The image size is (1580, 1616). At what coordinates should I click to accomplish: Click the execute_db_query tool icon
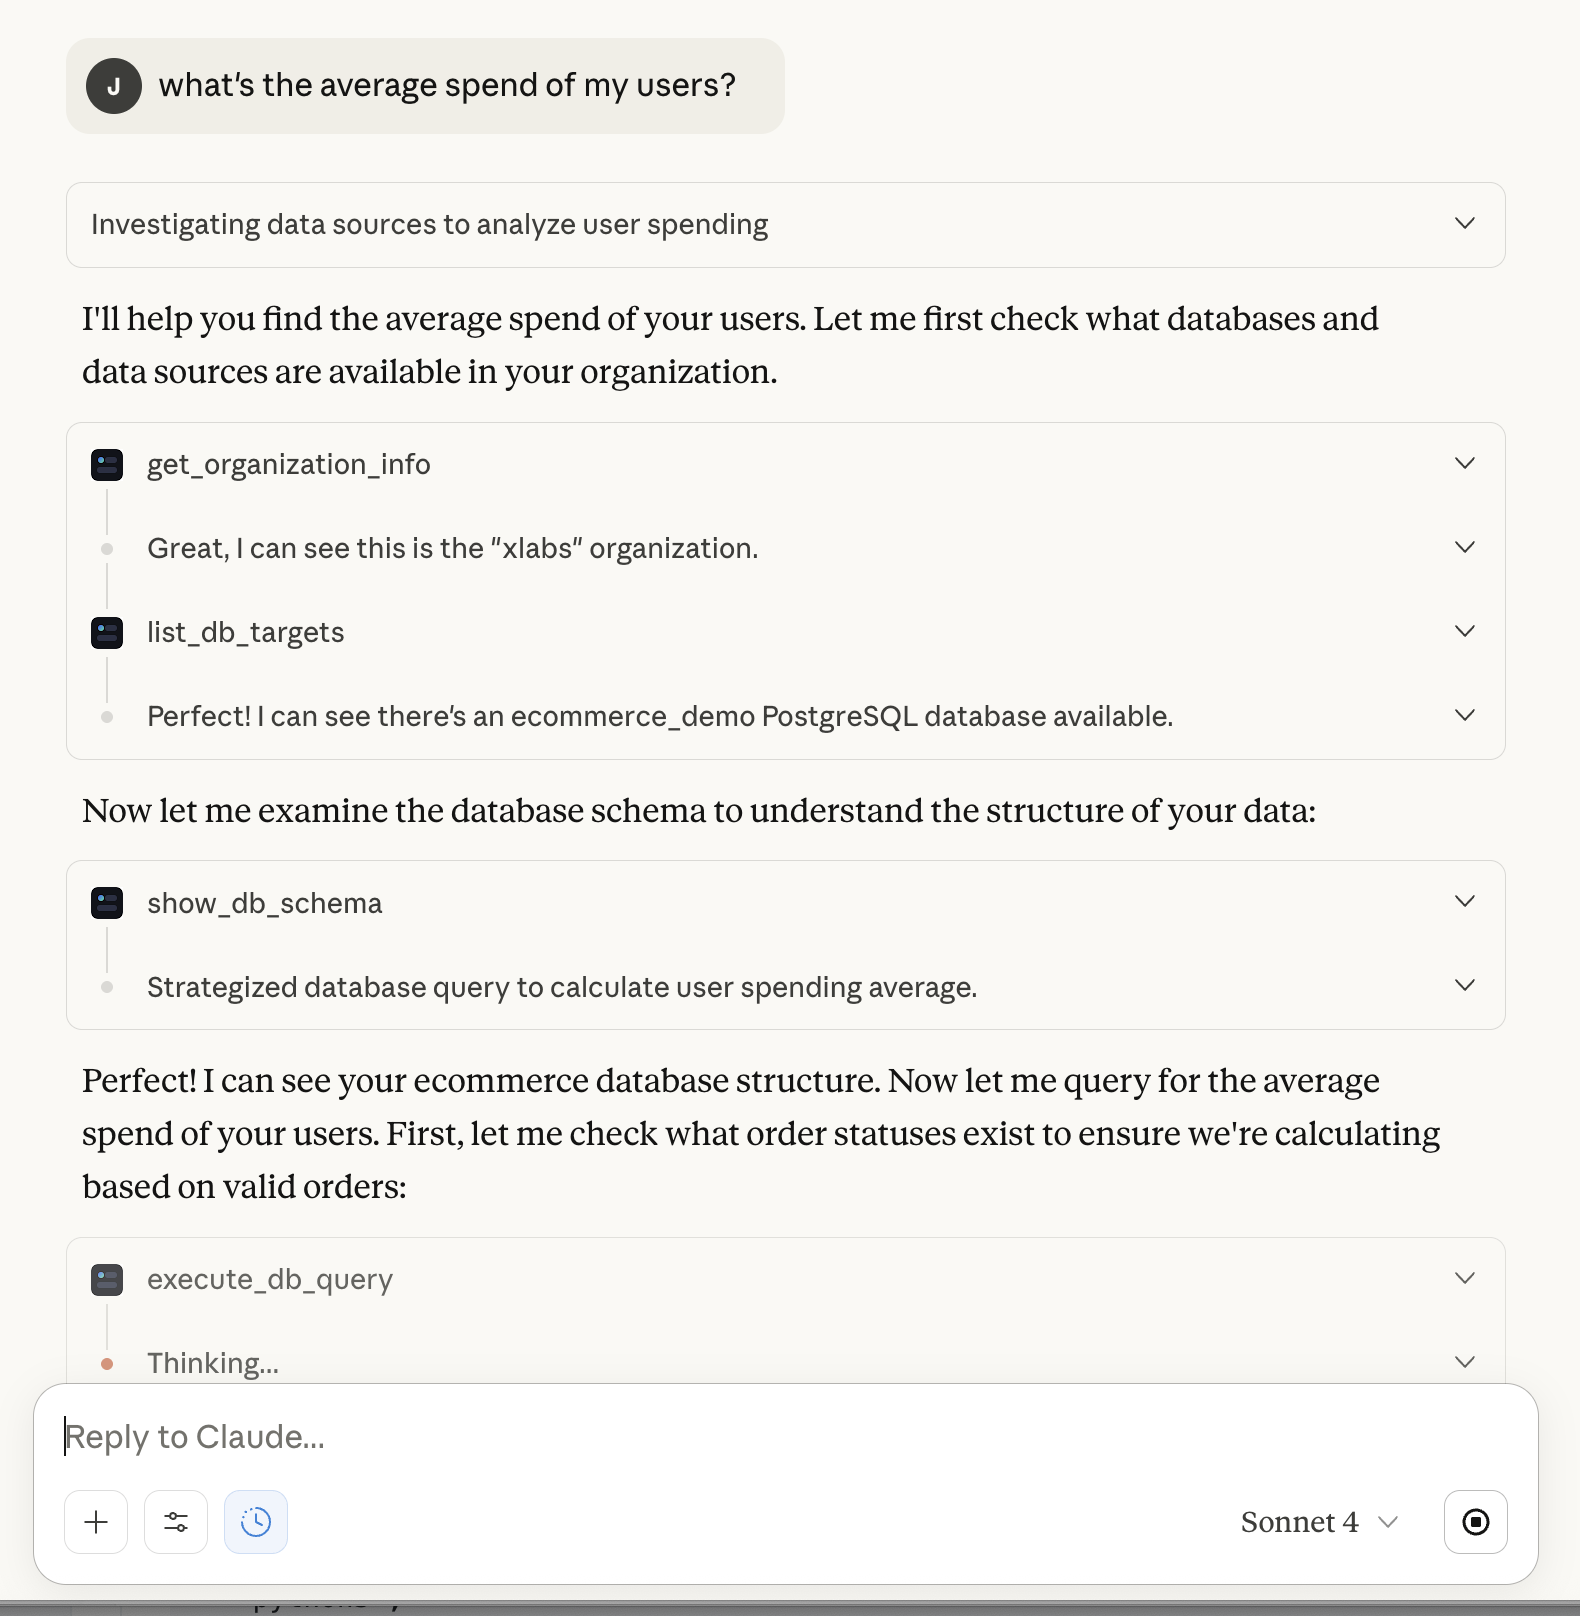click(107, 1280)
